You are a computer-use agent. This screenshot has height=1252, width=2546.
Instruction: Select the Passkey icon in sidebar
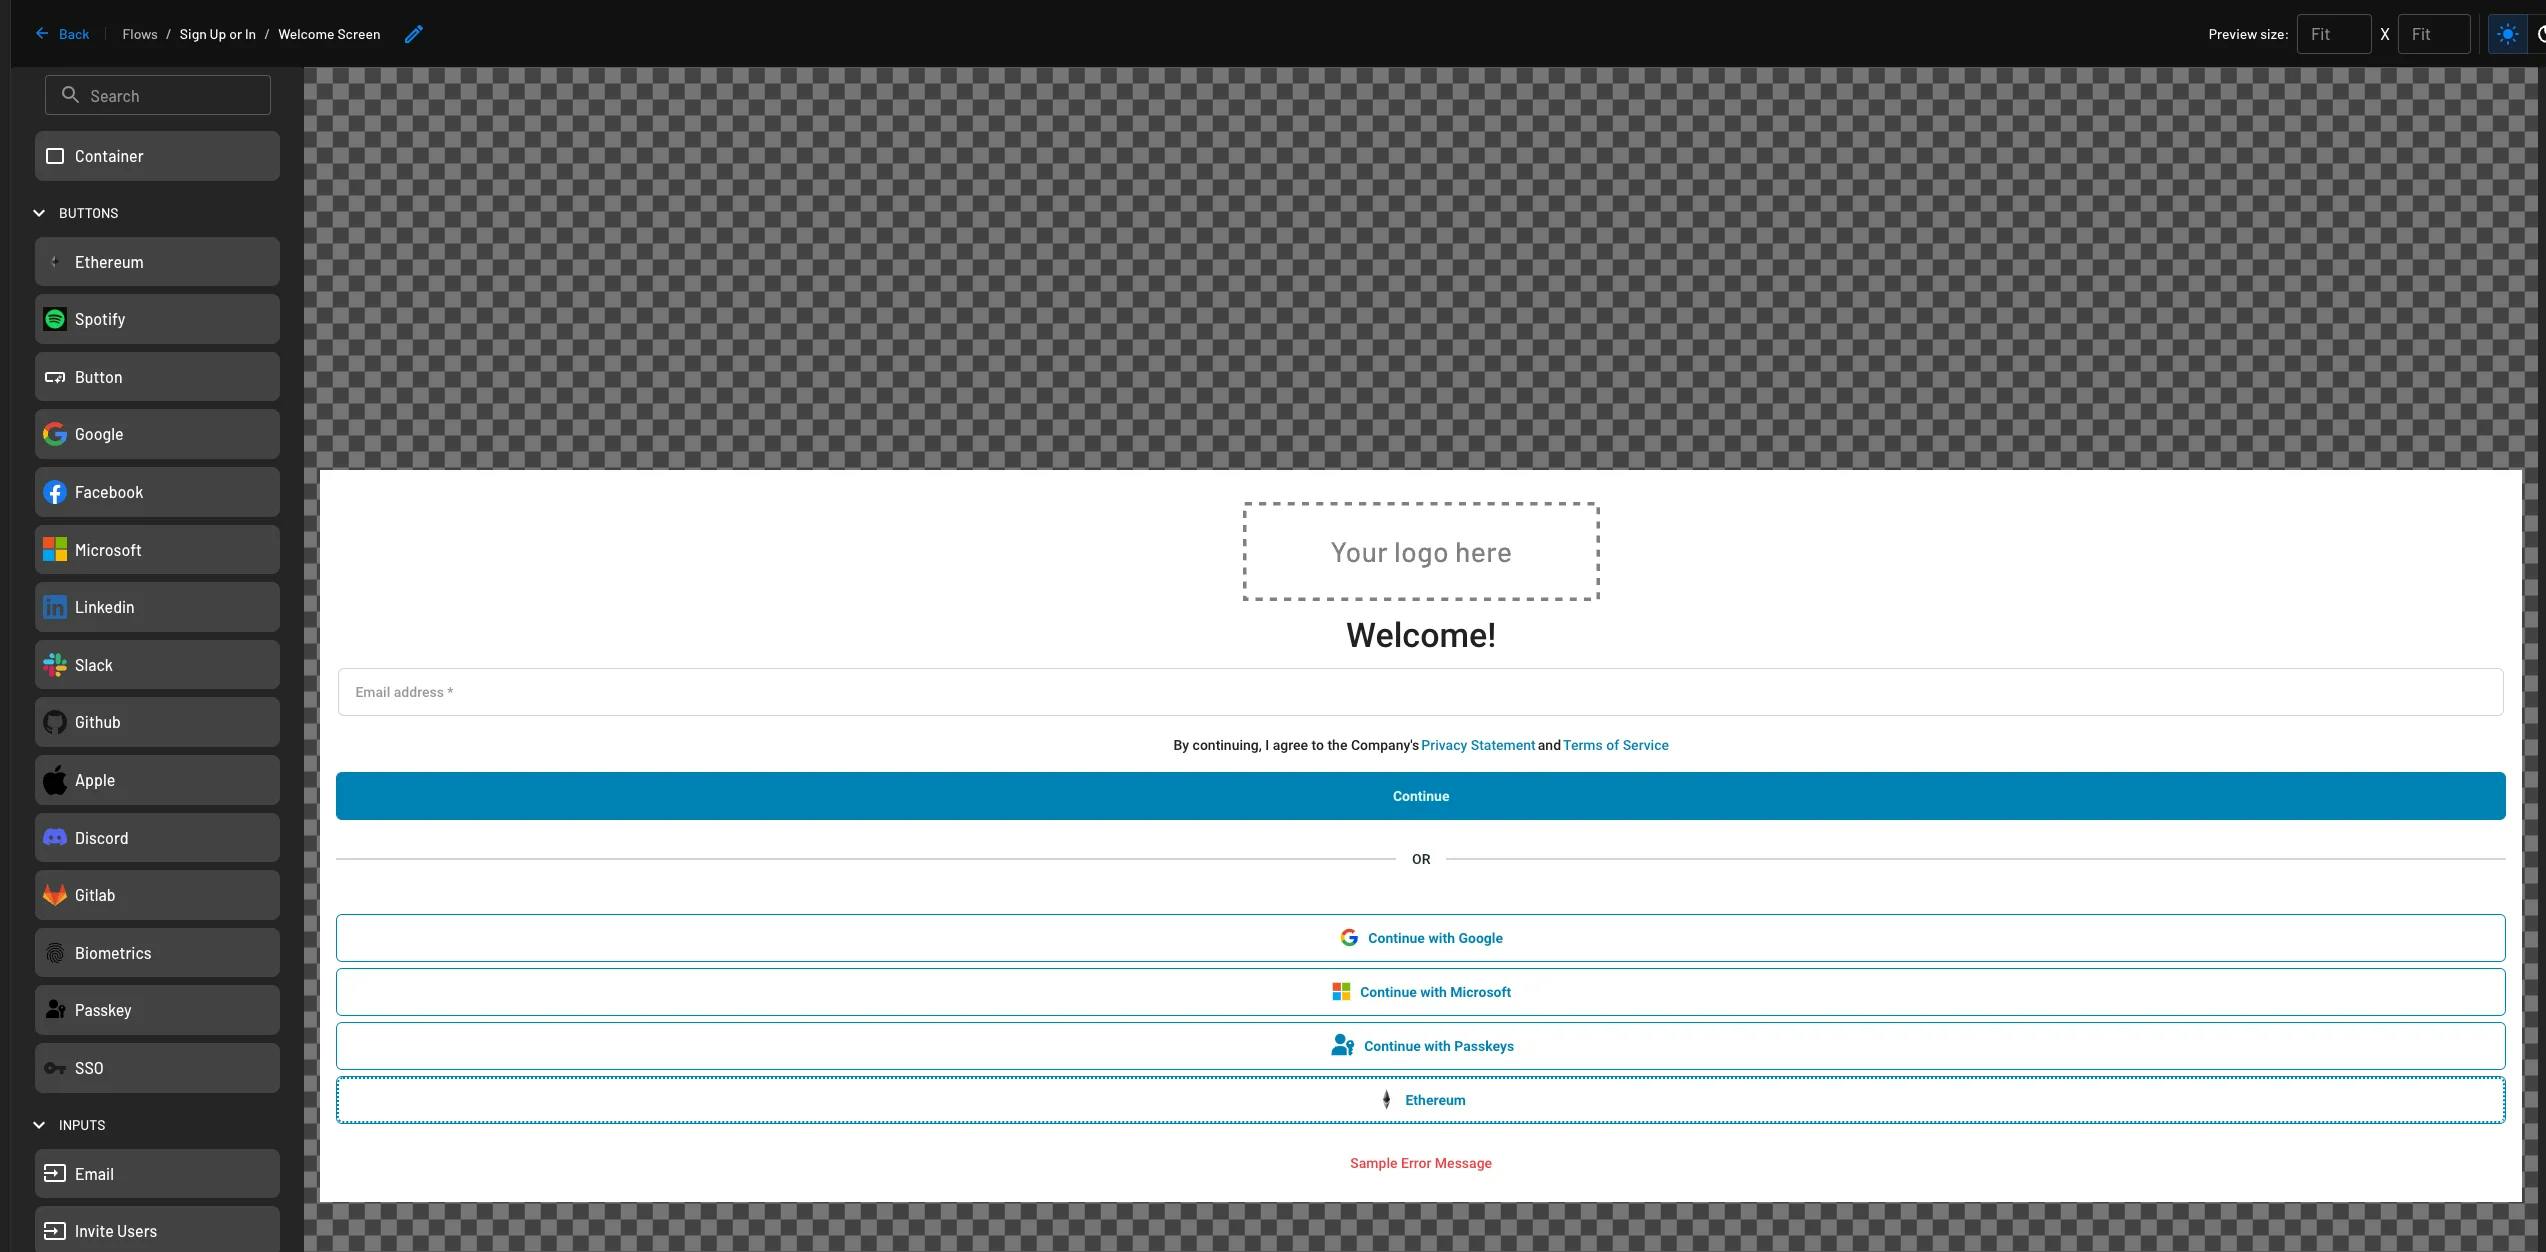(55, 1010)
